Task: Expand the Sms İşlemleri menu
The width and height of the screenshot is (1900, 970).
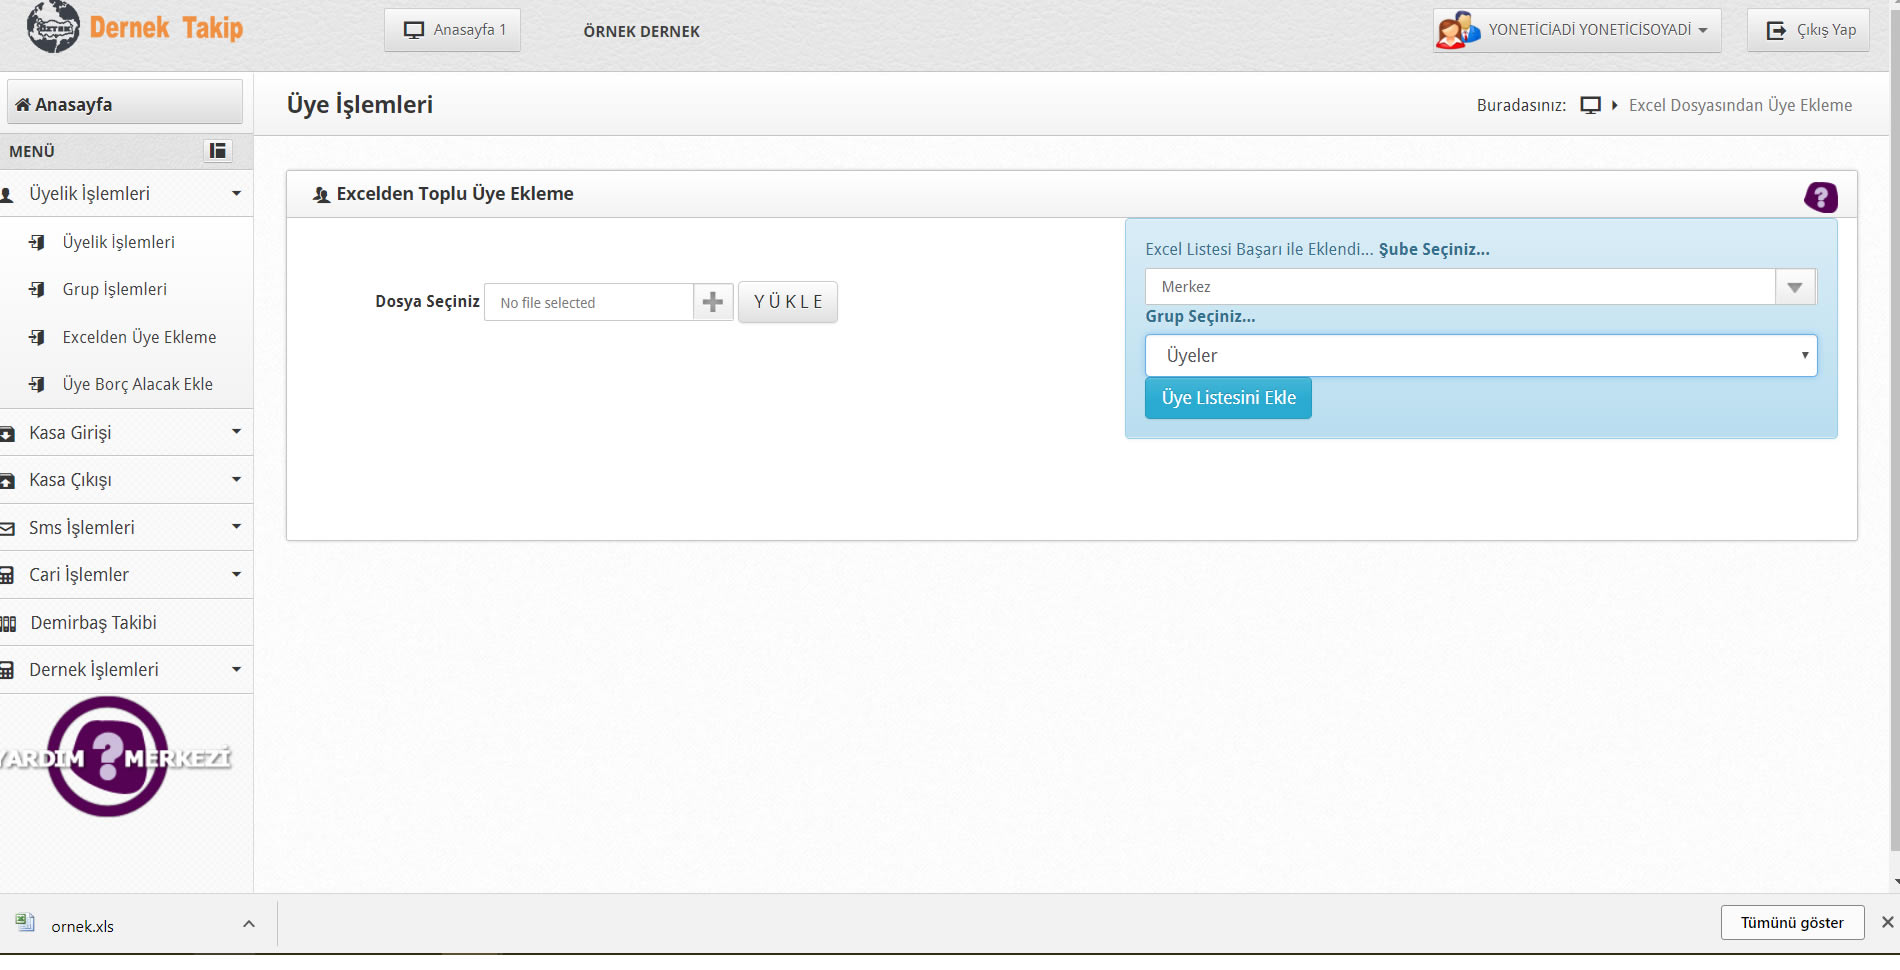Action: click(125, 527)
